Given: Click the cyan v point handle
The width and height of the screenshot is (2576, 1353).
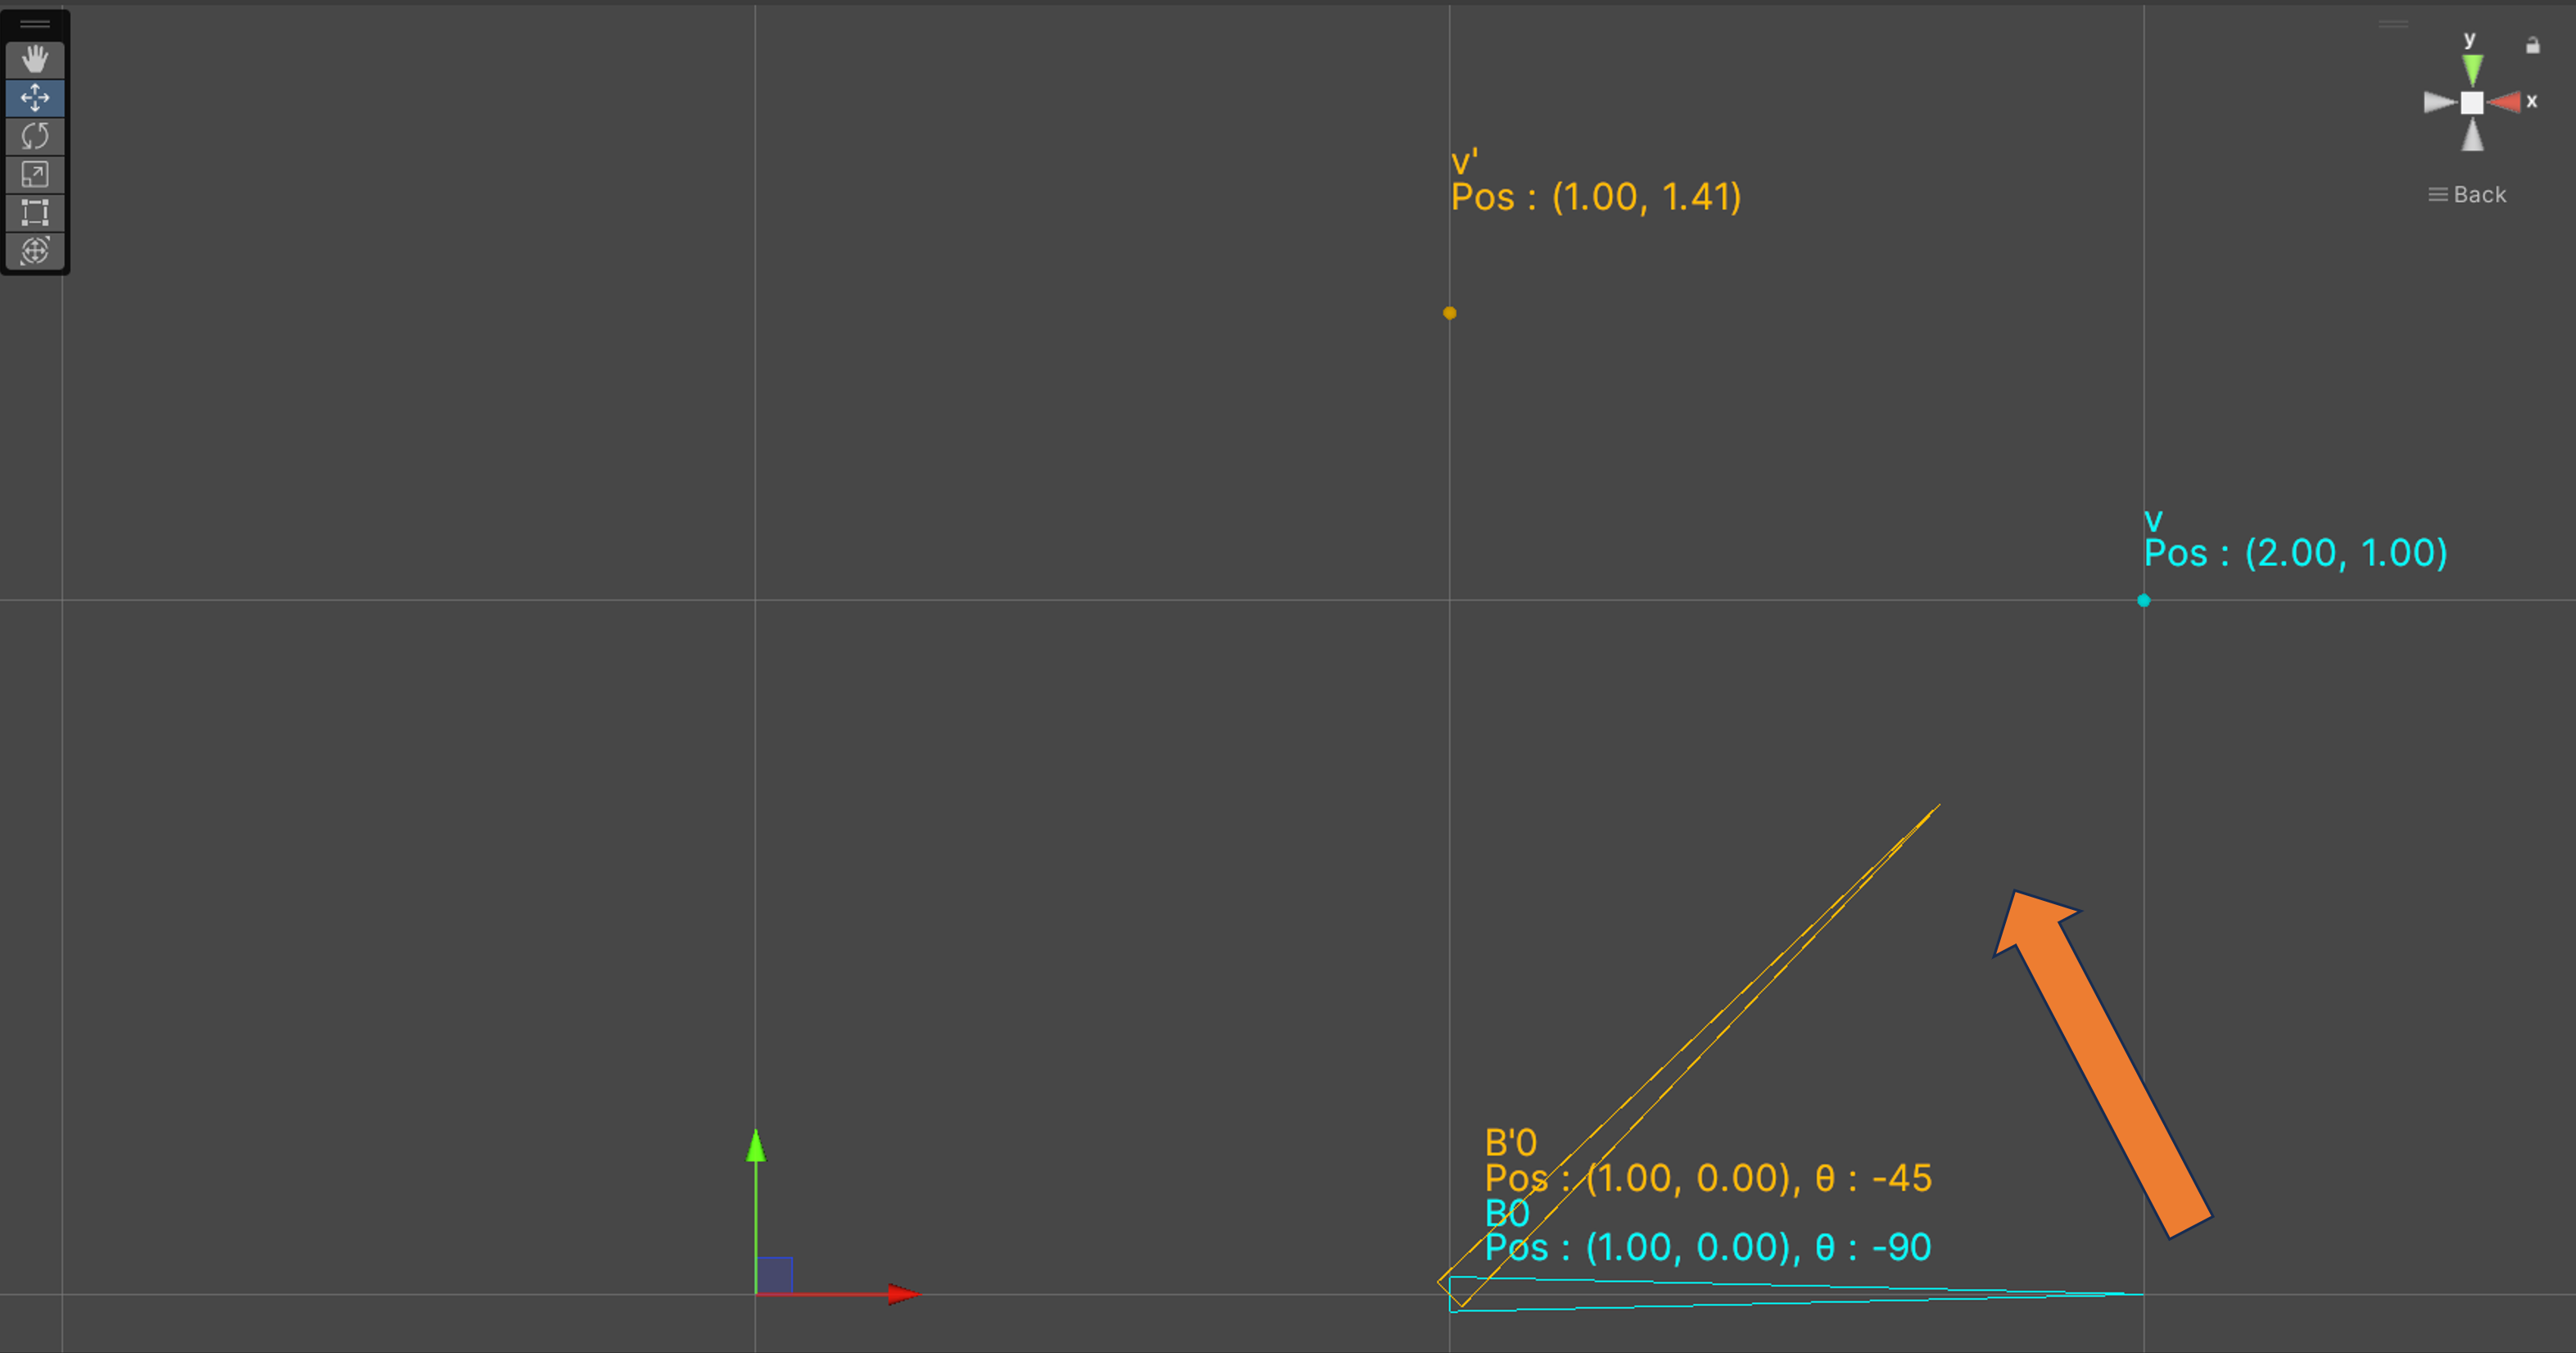Looking at the screenshot, I should coord(2143,601).
